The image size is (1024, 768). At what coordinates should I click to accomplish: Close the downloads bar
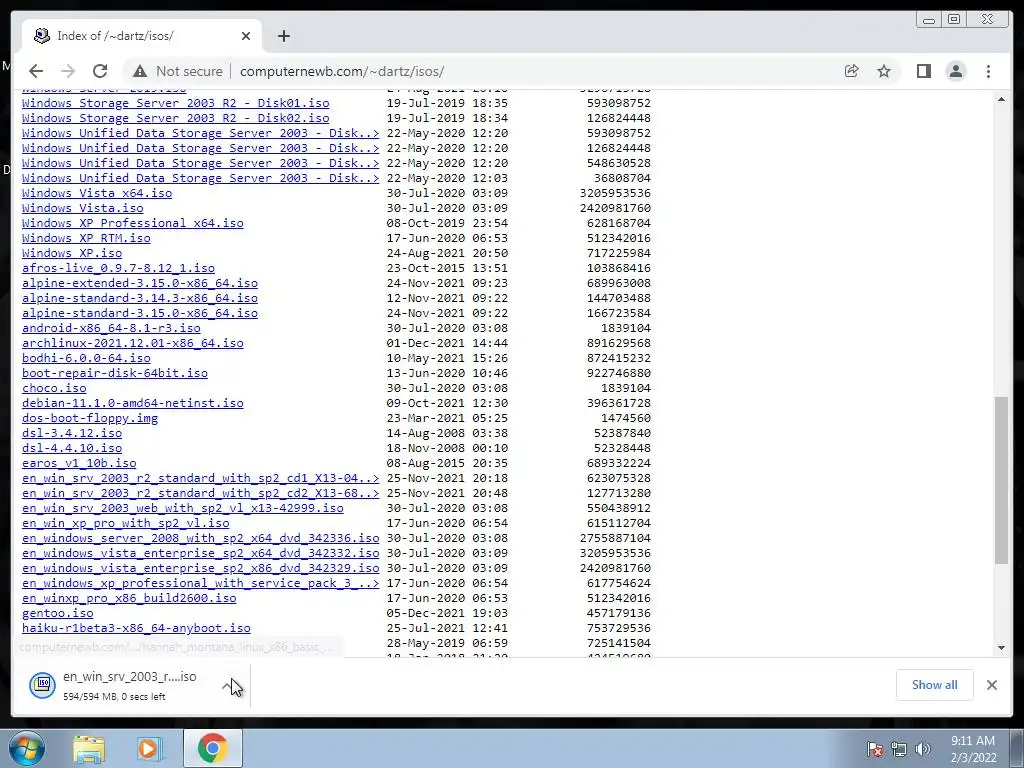pyautogui.click(x=992, y=684)
